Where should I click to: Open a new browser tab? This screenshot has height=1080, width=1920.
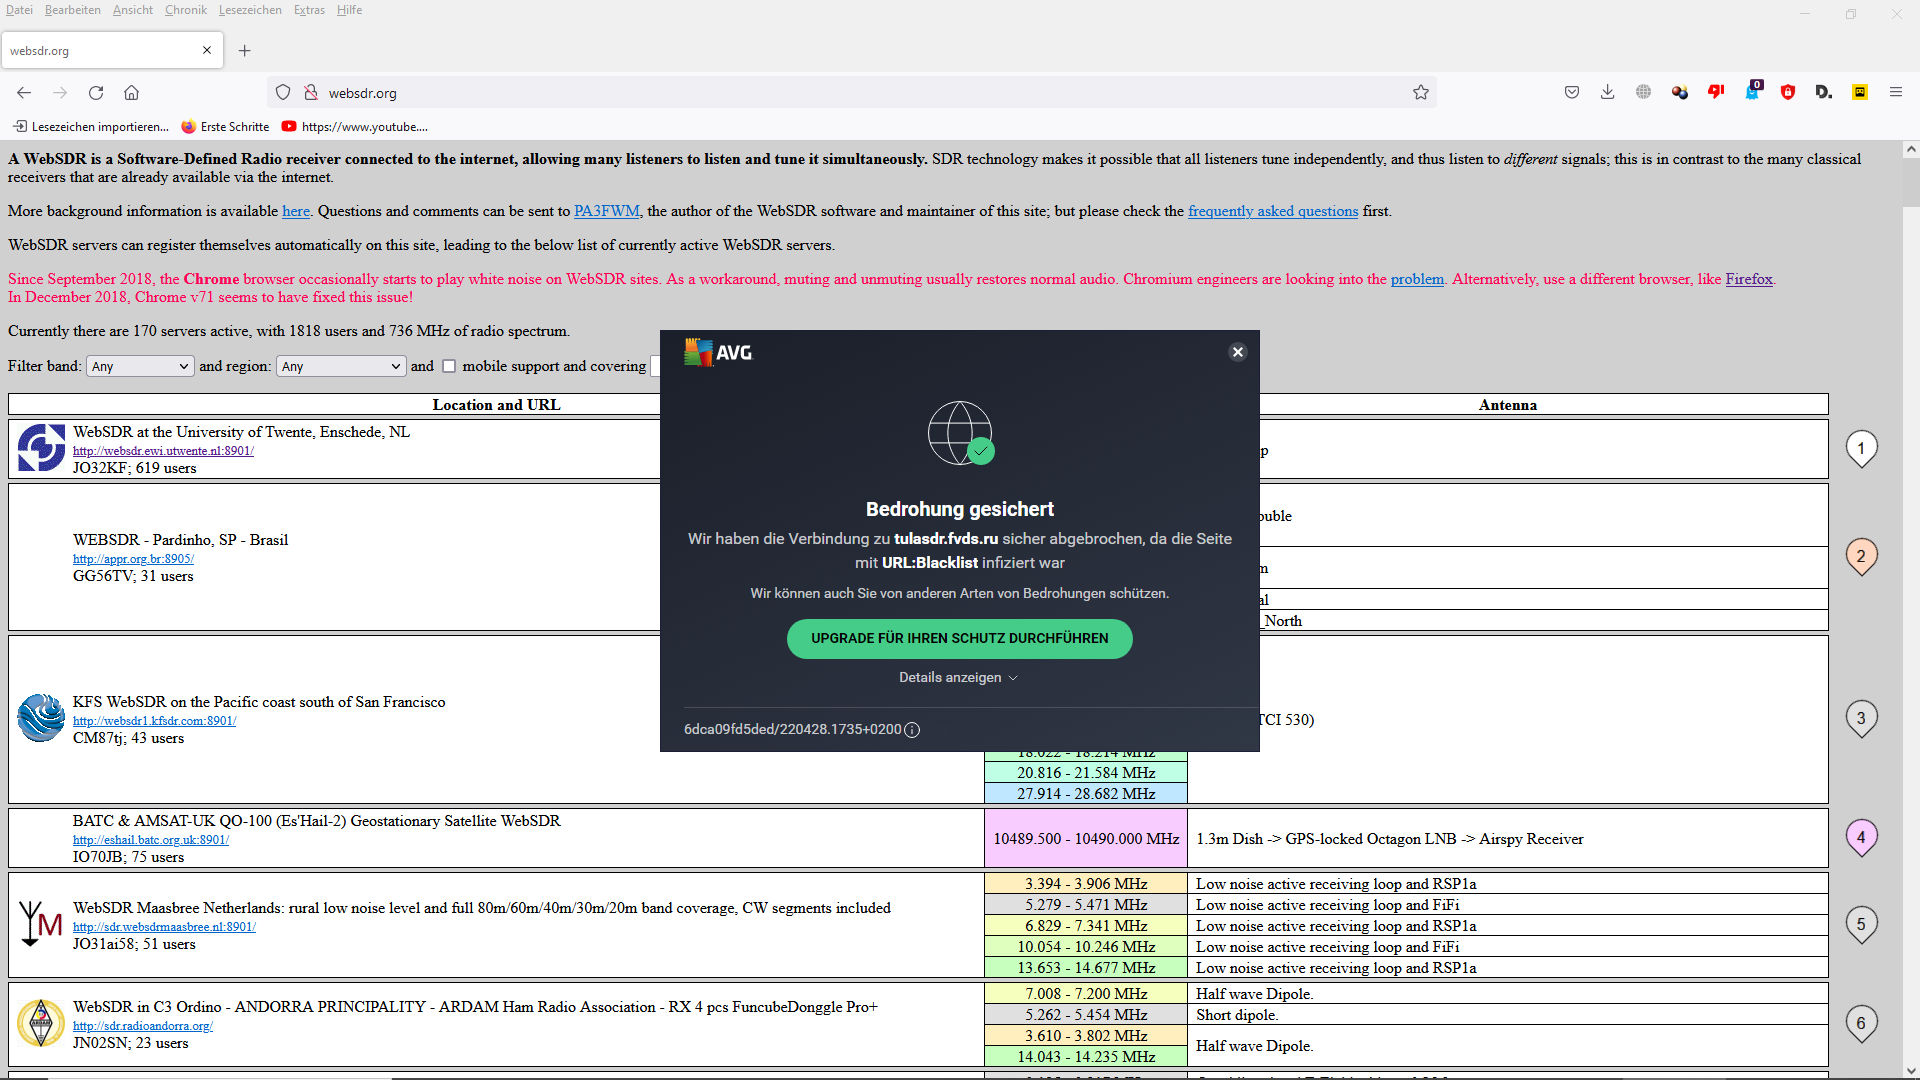(x=245, y=50)
